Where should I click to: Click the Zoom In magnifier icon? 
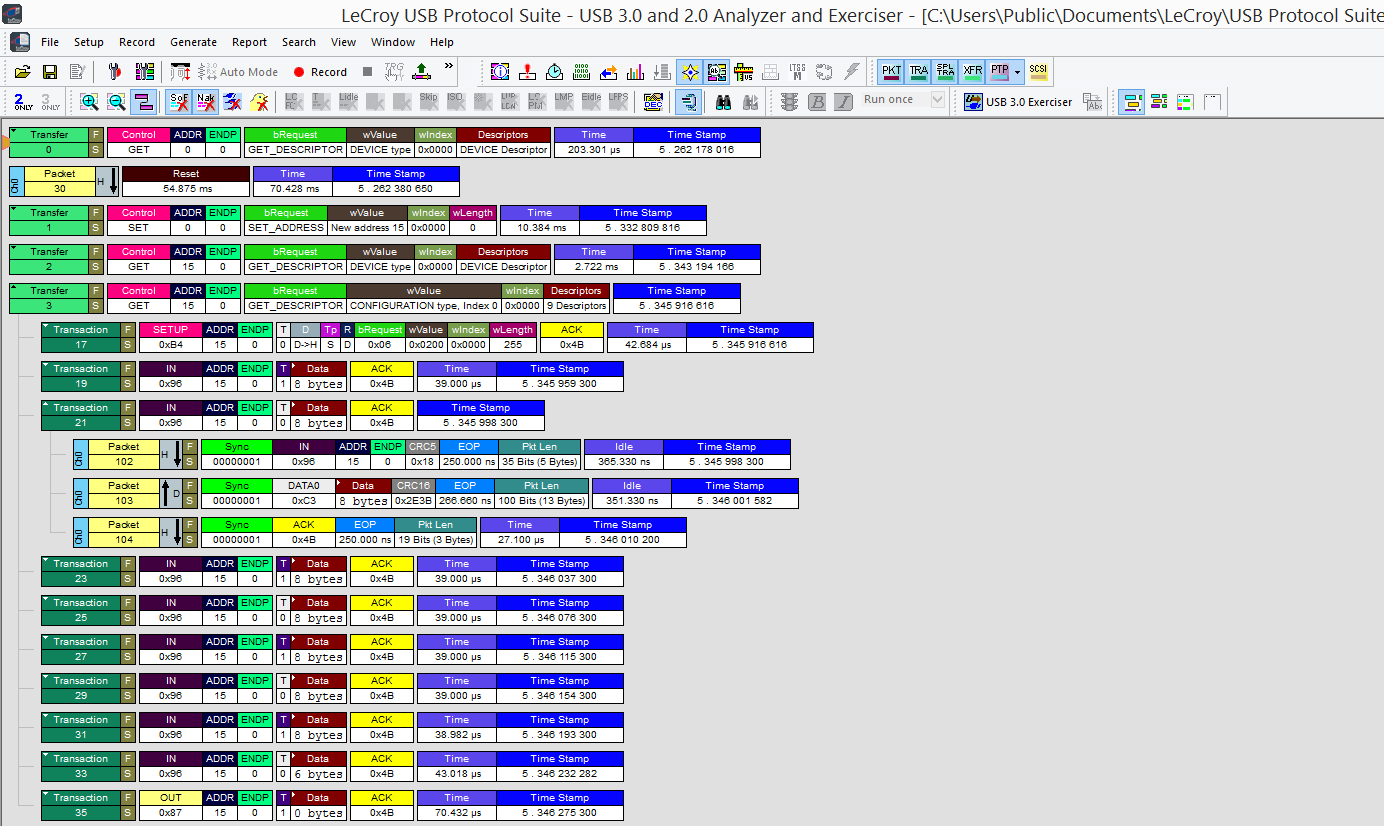point(90,101)
